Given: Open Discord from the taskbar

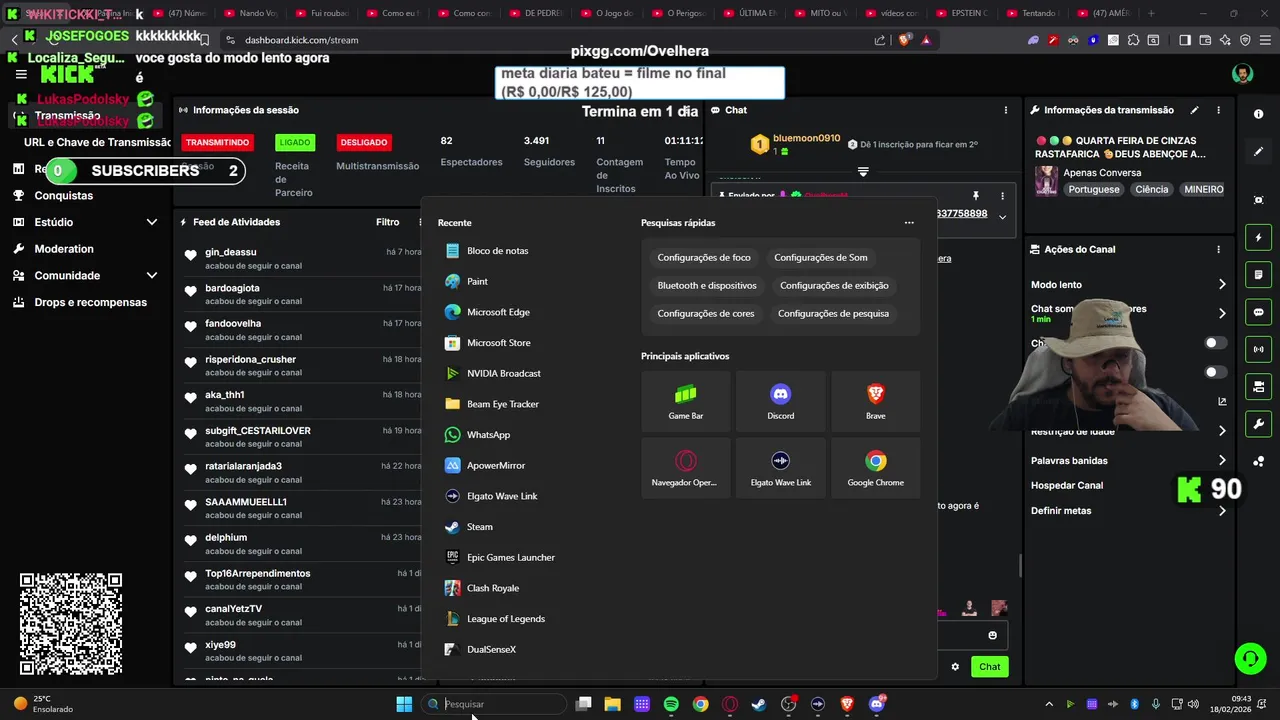Looking at the screenshot, I should click(x=877, y=704).
